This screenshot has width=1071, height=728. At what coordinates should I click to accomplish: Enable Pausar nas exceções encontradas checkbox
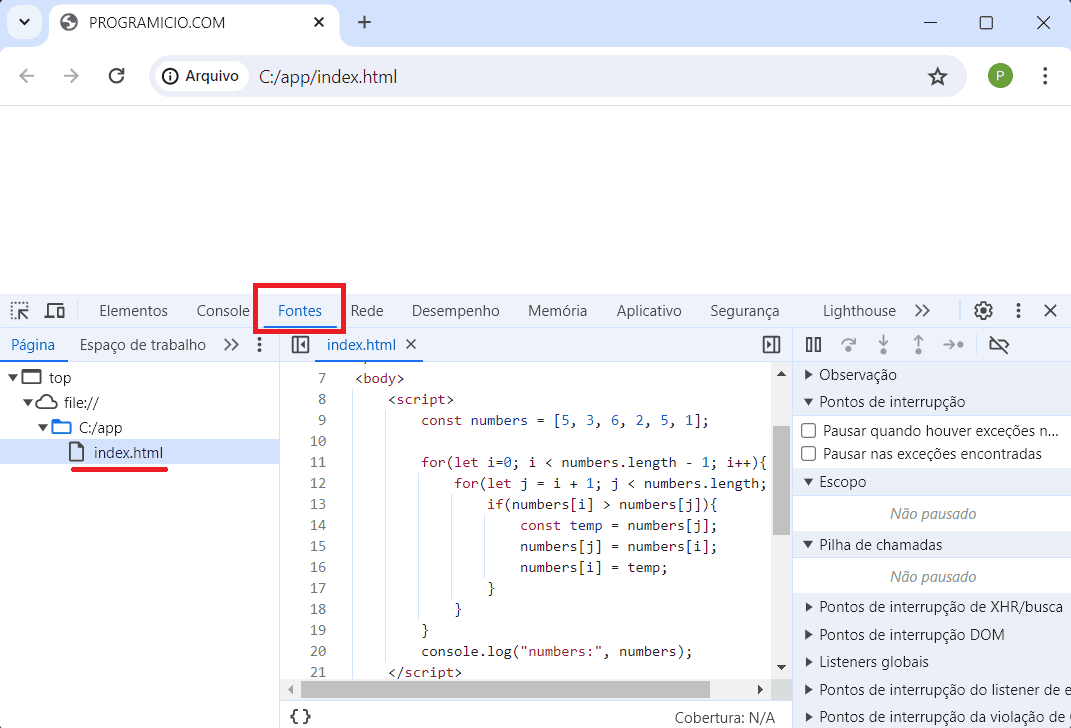809,453
